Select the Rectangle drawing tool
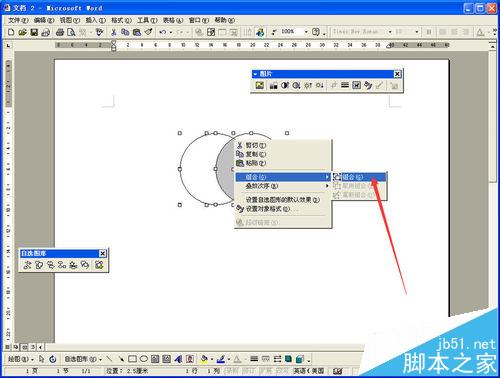This screenshot has height=378, width=500. [132, 359]
